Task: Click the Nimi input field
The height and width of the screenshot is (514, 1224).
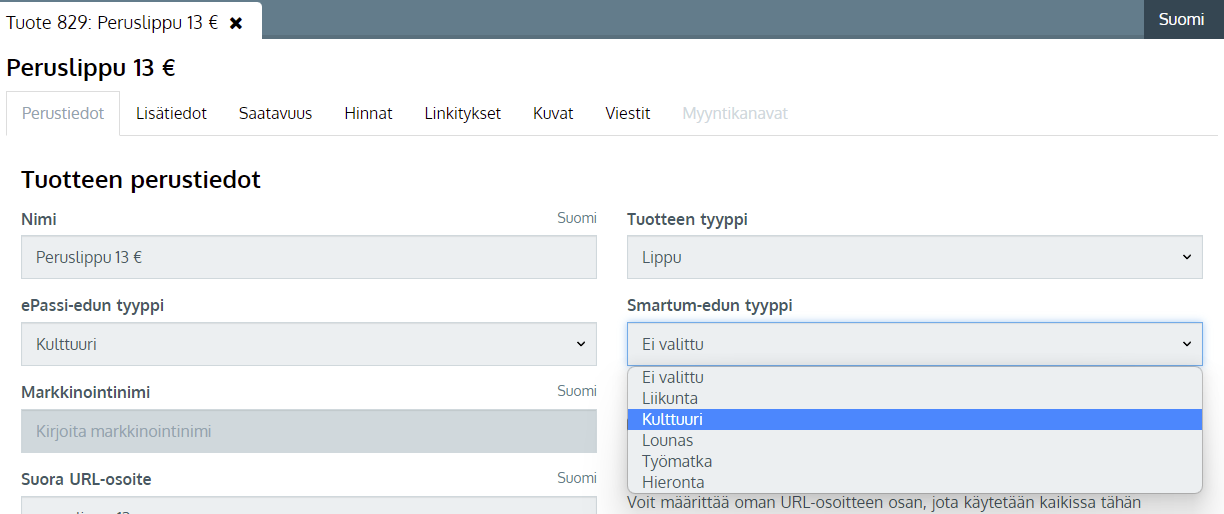Action: (x=308, y=257)
